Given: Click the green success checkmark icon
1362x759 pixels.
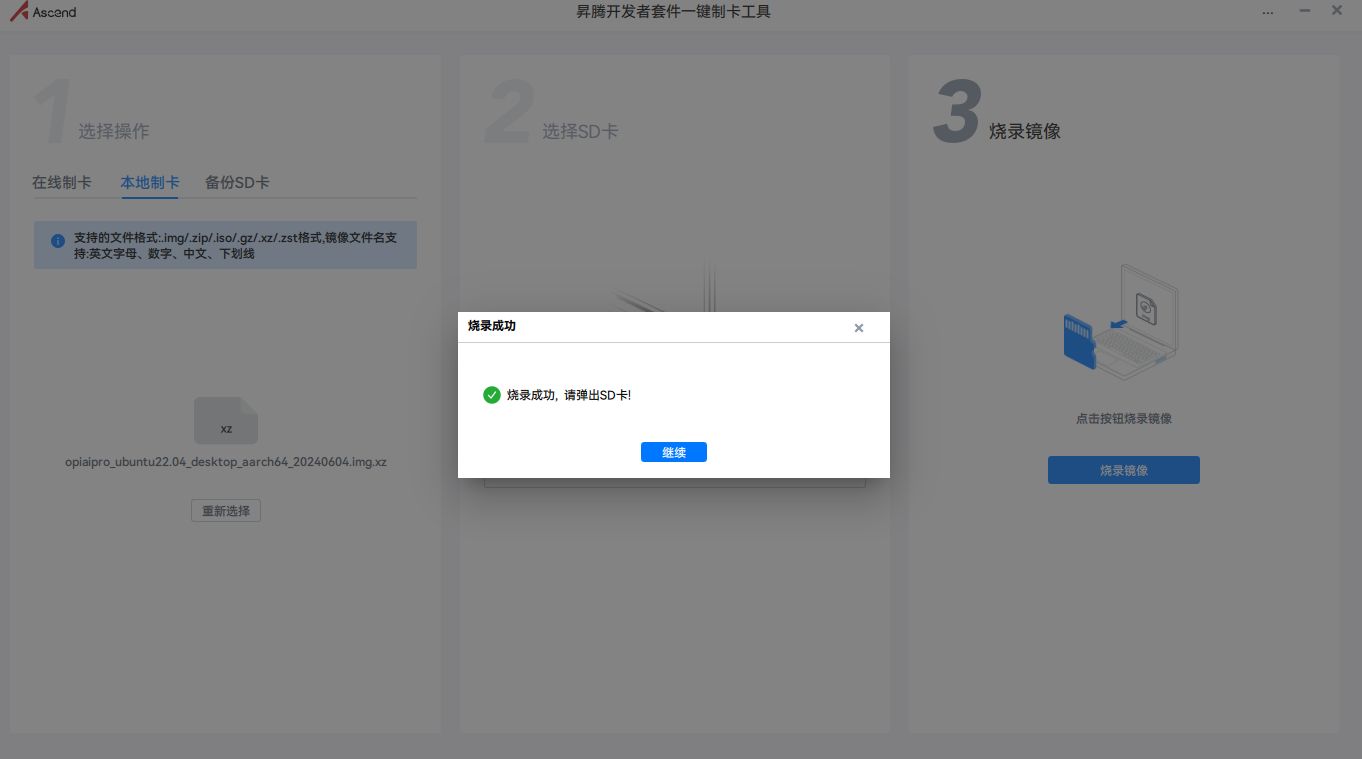Looking at the screenshot, I should tap(491, 394).
